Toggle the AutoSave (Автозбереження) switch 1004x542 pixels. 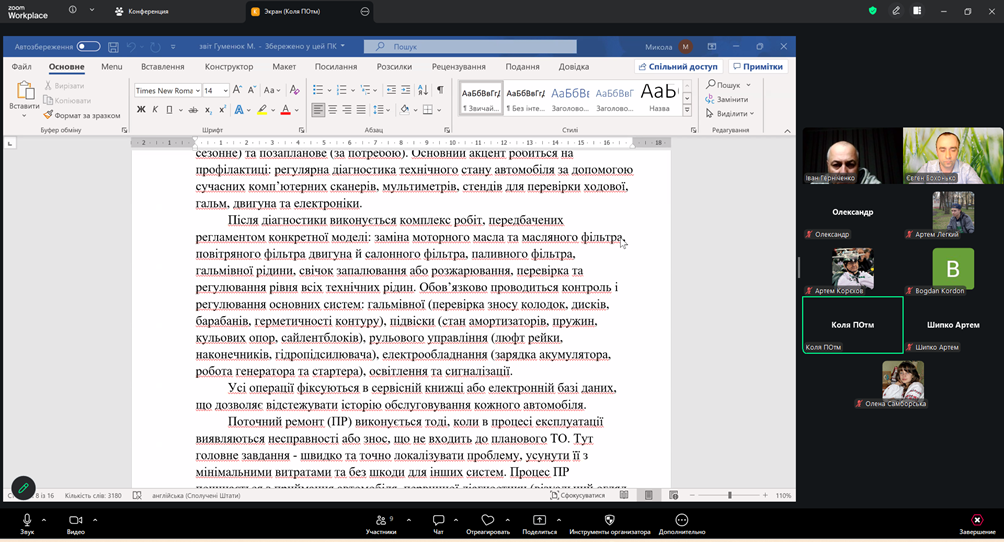[88, 46]
